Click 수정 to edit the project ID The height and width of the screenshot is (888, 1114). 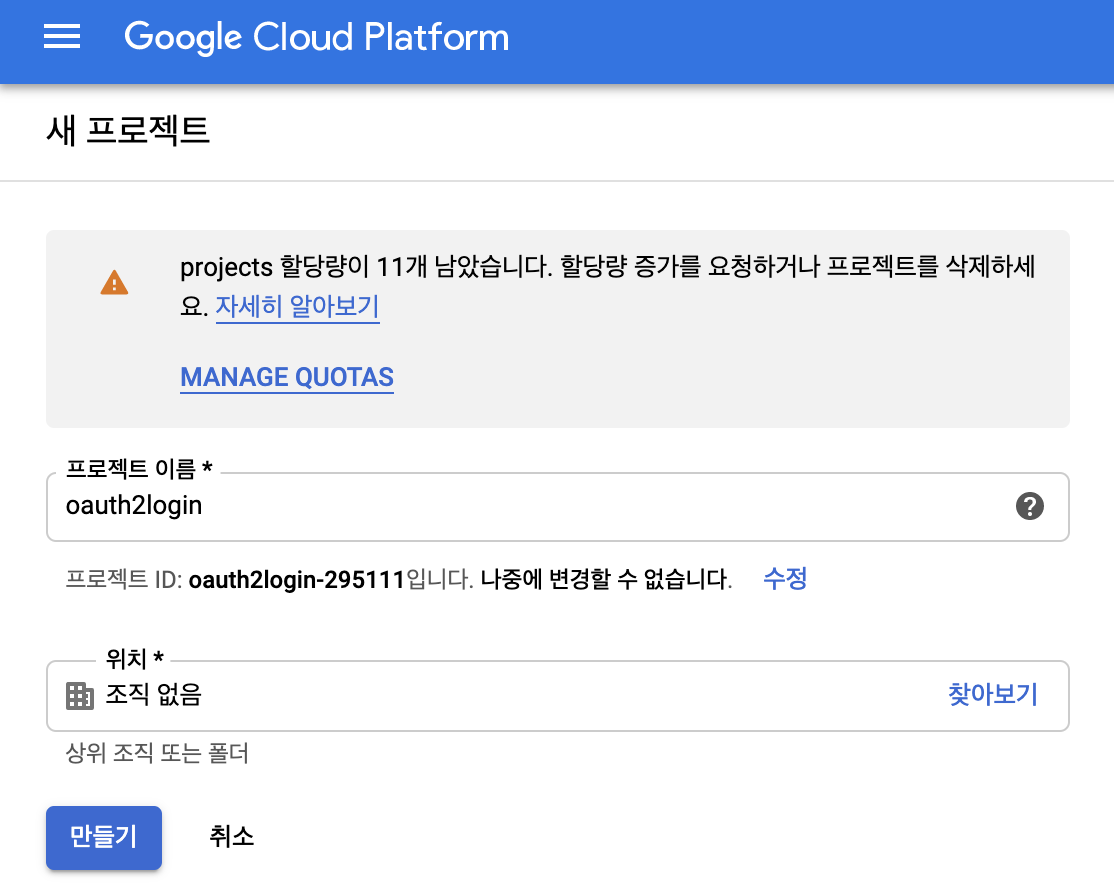[x=785, y=579]
